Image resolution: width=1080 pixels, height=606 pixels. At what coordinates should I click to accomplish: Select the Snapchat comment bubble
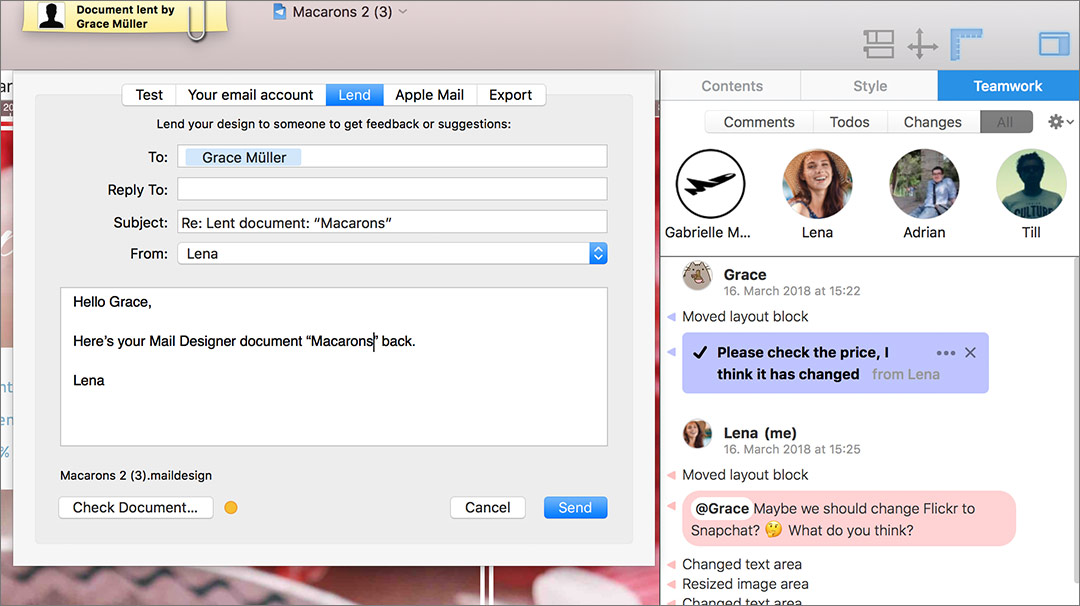(x=849, y=519)
